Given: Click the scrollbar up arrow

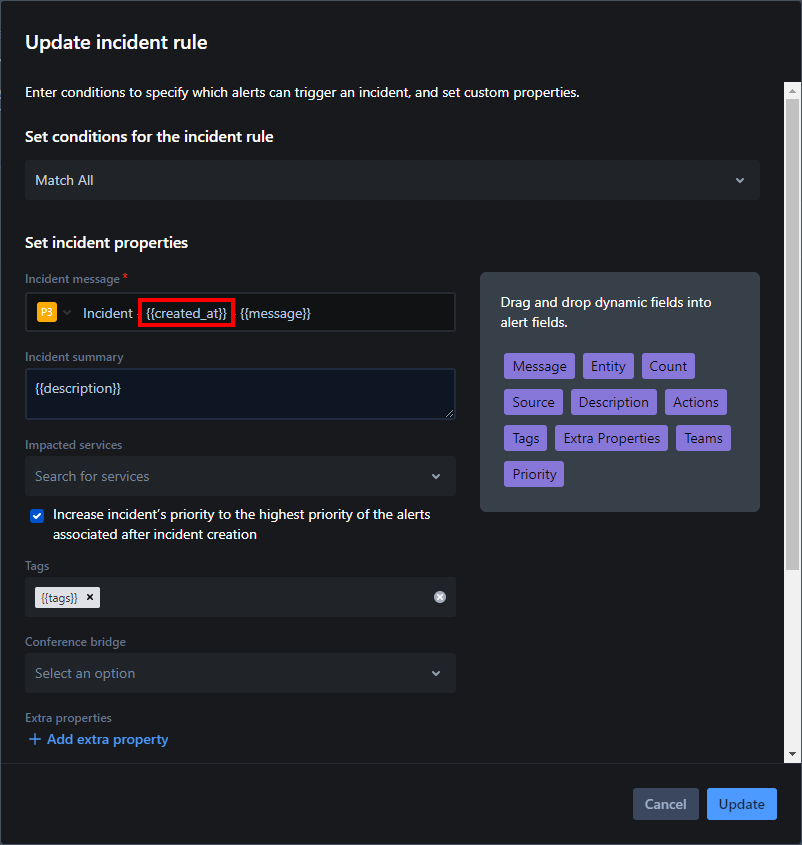Looking at the screenshot, I should tap(792, 91).
